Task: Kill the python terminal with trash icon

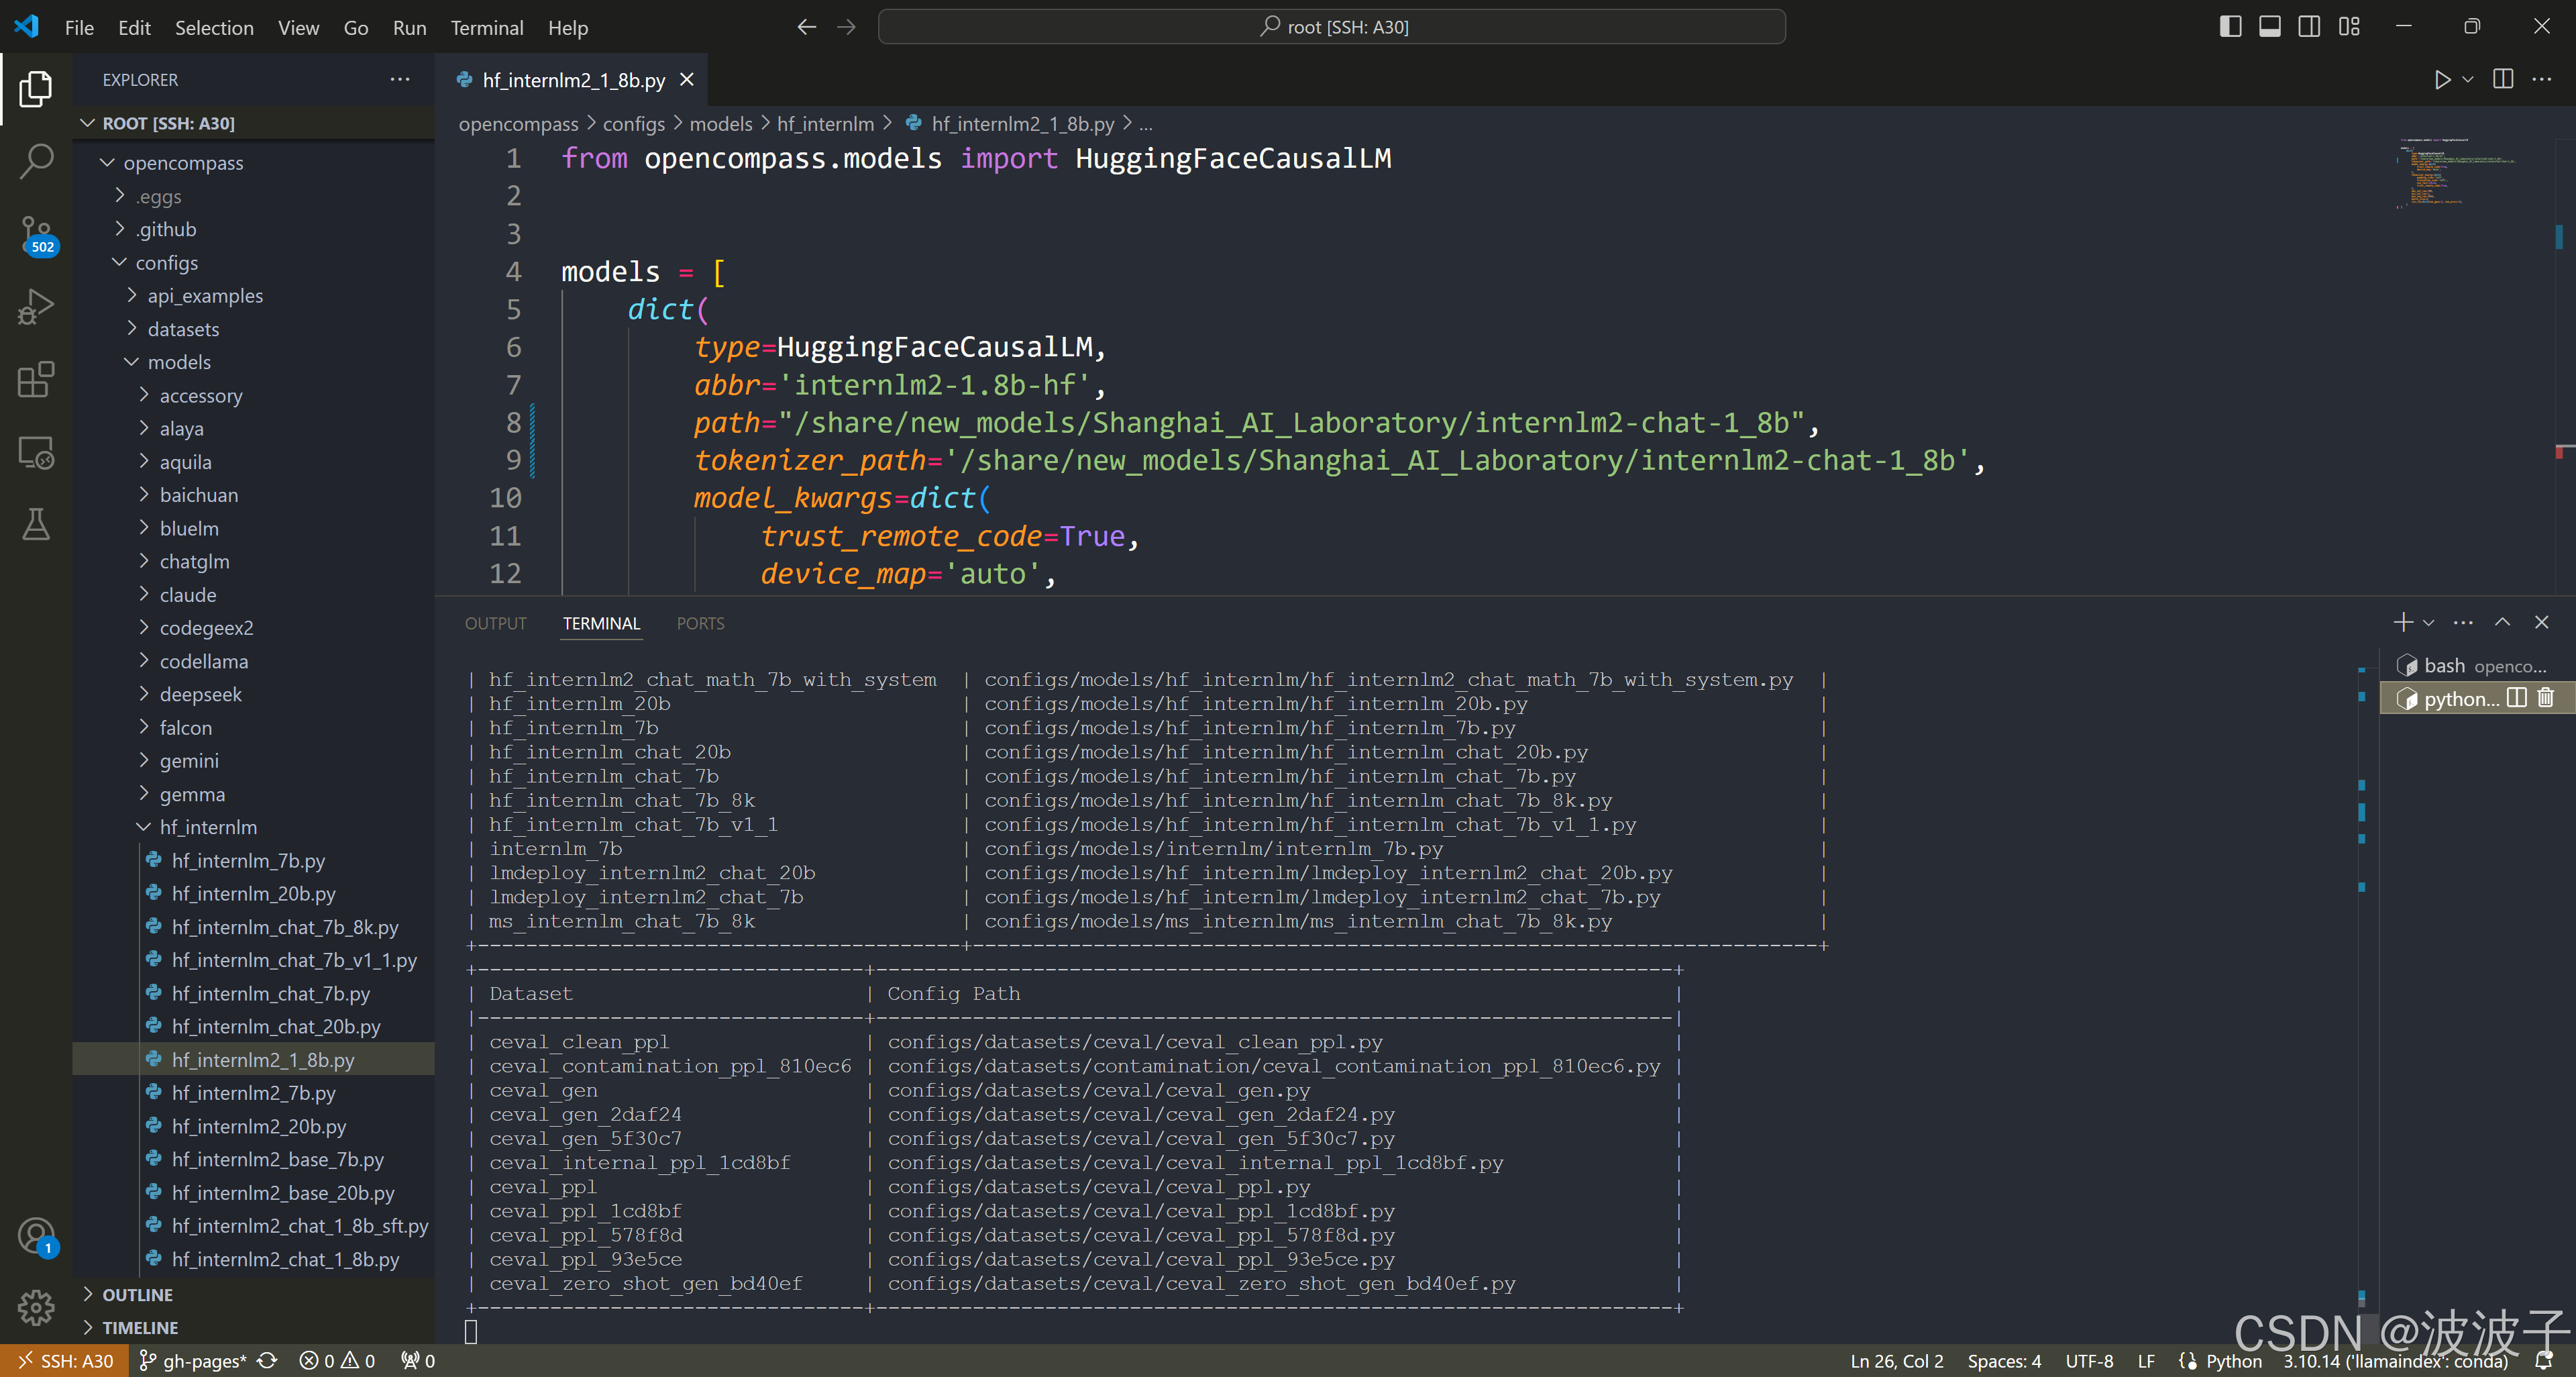Action: coord(2546,698)
